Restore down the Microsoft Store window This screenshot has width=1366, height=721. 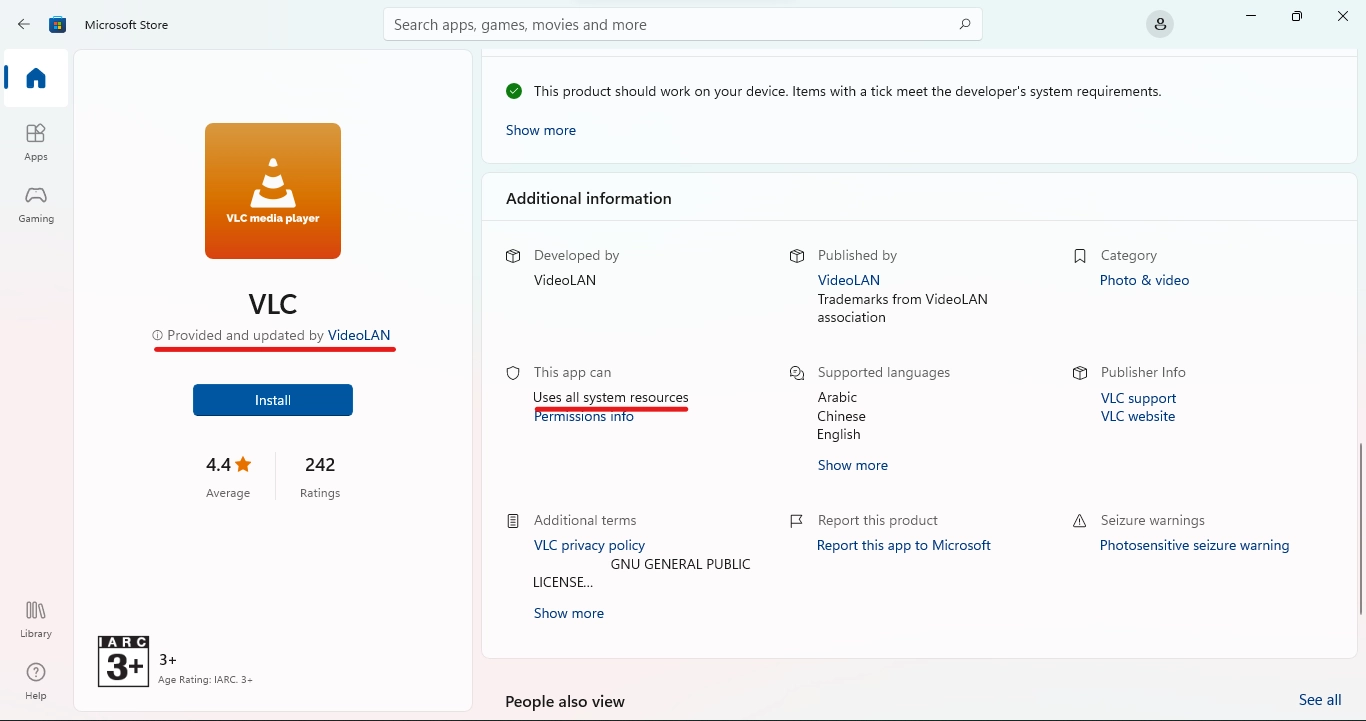coord(1297,16)
